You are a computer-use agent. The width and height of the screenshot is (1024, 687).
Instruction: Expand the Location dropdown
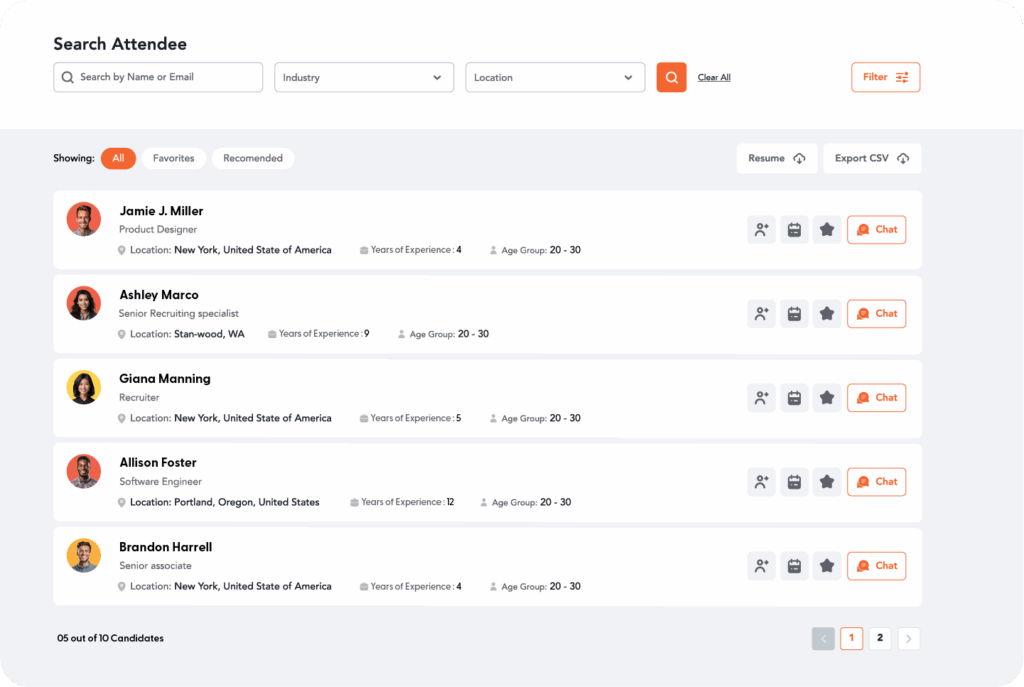[x=555, y=77]
